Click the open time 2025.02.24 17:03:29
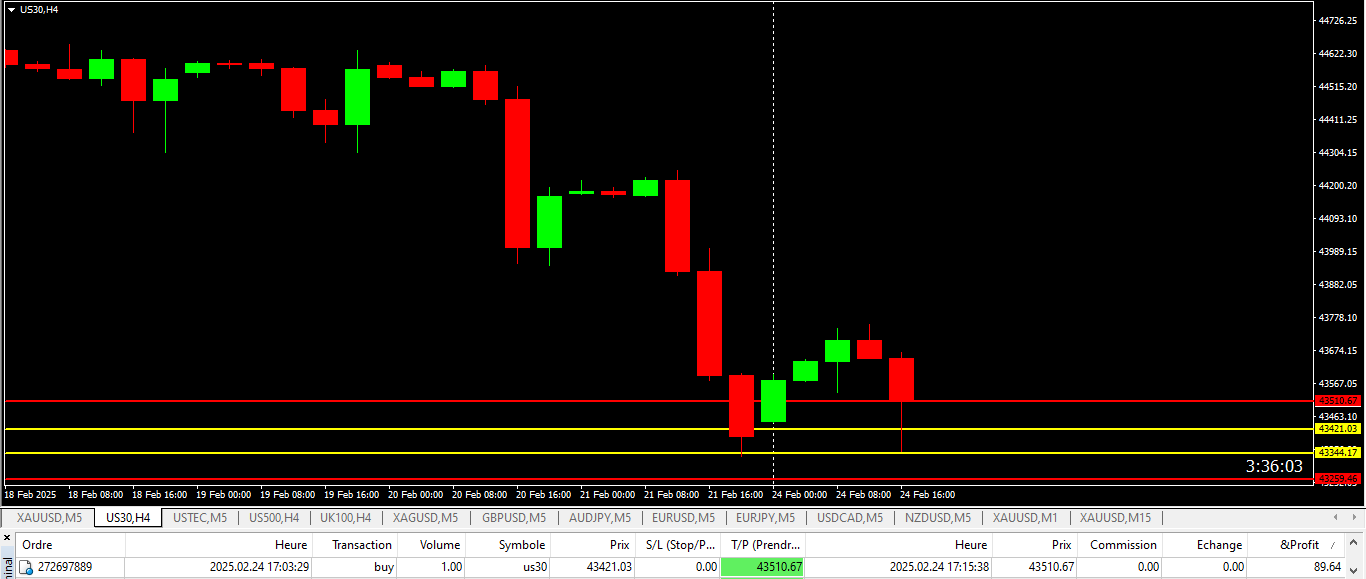The height and width of the screenshot is (579, 1366). pos(259,567)
